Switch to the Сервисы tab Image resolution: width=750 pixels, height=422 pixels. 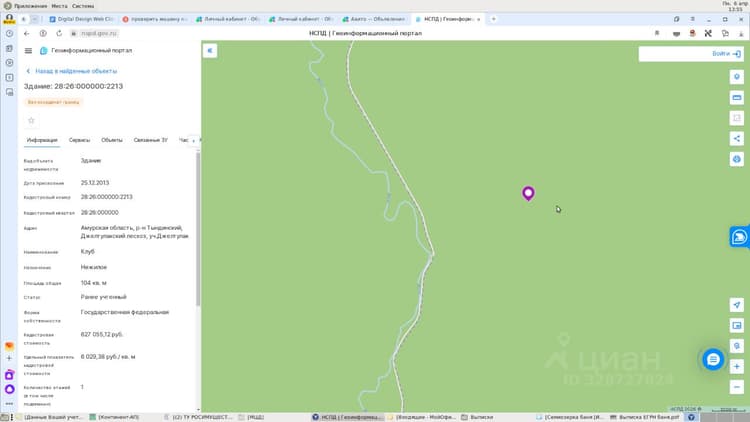point(79,140)
